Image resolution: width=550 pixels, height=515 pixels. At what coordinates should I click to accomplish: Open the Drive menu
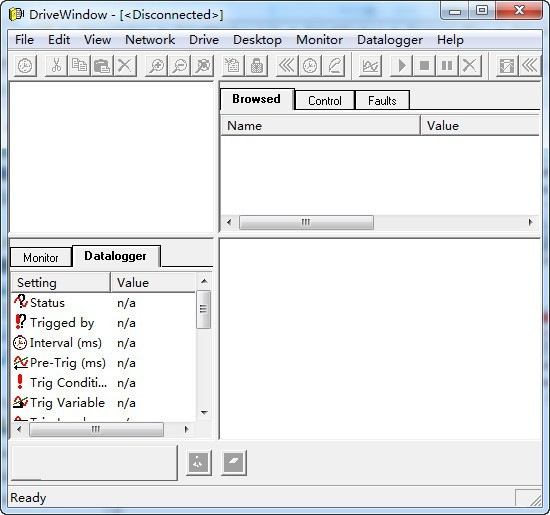[x=204, y=40]
